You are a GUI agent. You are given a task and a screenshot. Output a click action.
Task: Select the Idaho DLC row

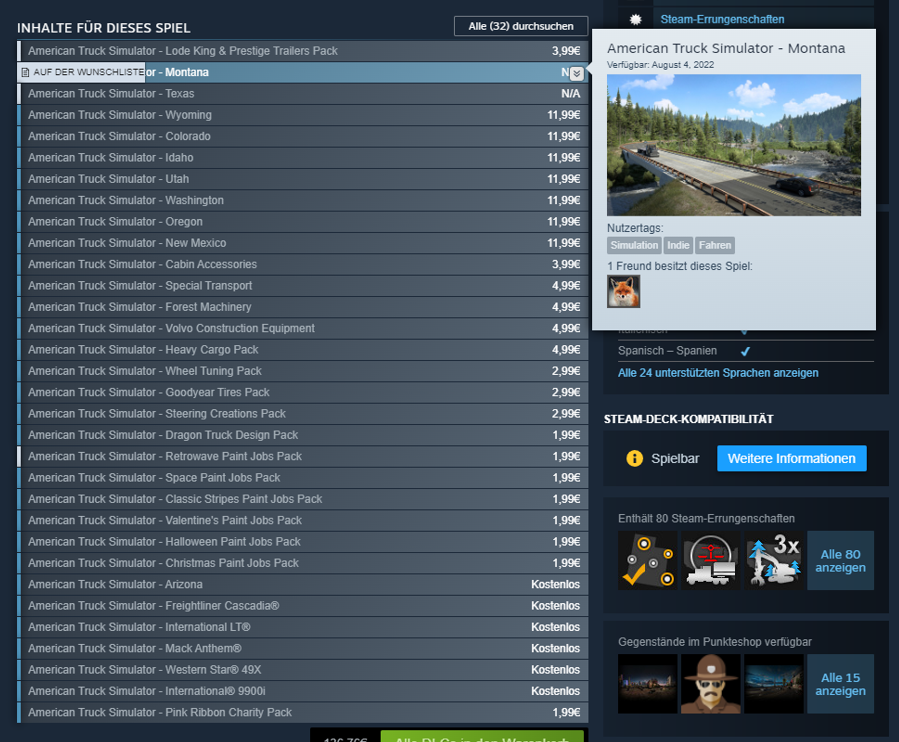pos(303,158)
